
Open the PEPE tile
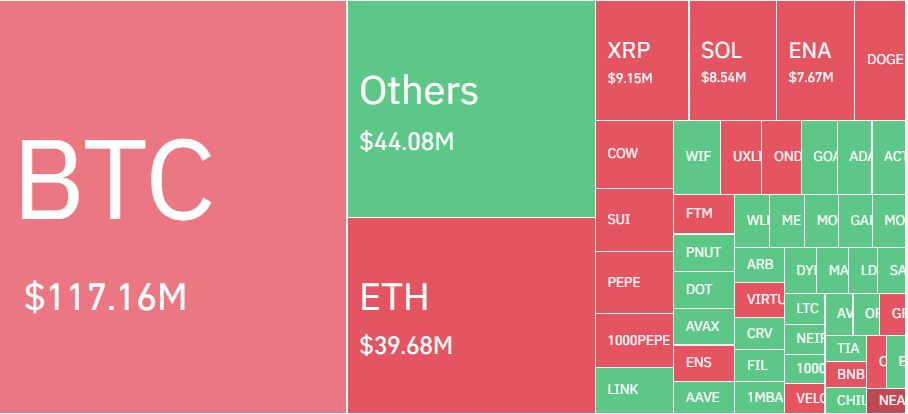point(633,282)
